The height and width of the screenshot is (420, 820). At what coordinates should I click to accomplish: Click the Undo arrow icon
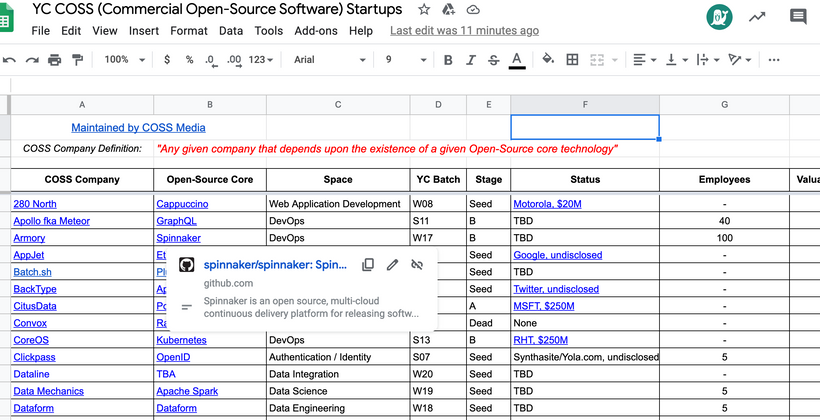[x=9, y=60]
